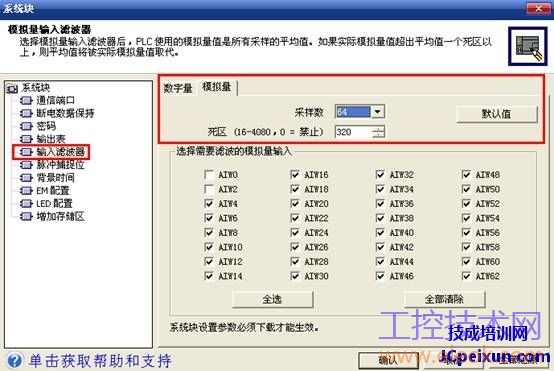554x371 pixels.
Task: Click the icon beside 脉冲捕捉位
Action: click(x=26, y=165)
